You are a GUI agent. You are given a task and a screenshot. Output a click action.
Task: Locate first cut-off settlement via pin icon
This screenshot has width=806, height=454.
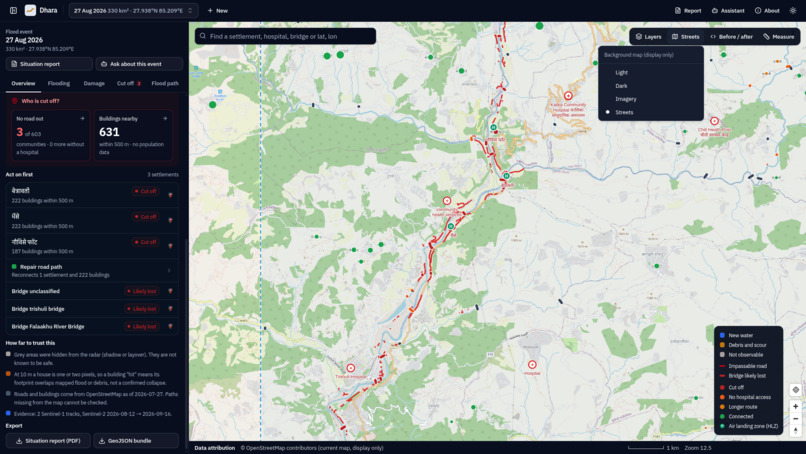tap(171, 195)
